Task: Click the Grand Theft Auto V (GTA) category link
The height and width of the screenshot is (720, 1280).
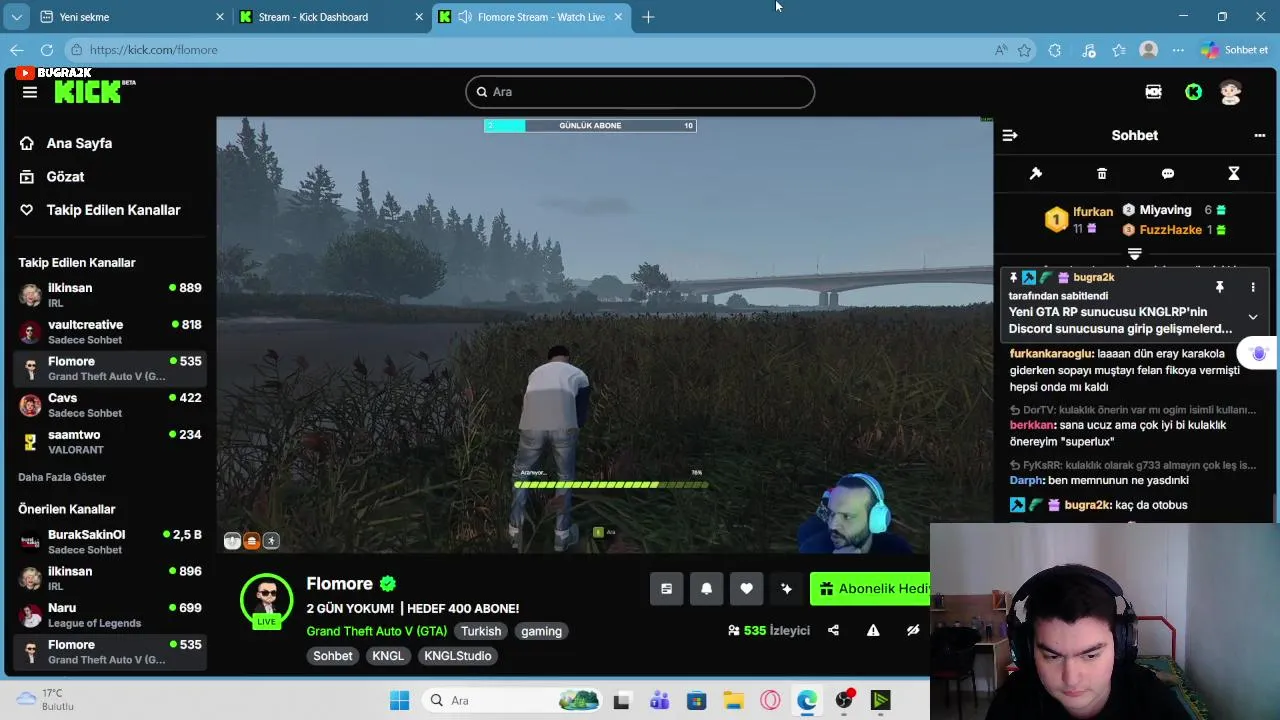Action: 376,631
